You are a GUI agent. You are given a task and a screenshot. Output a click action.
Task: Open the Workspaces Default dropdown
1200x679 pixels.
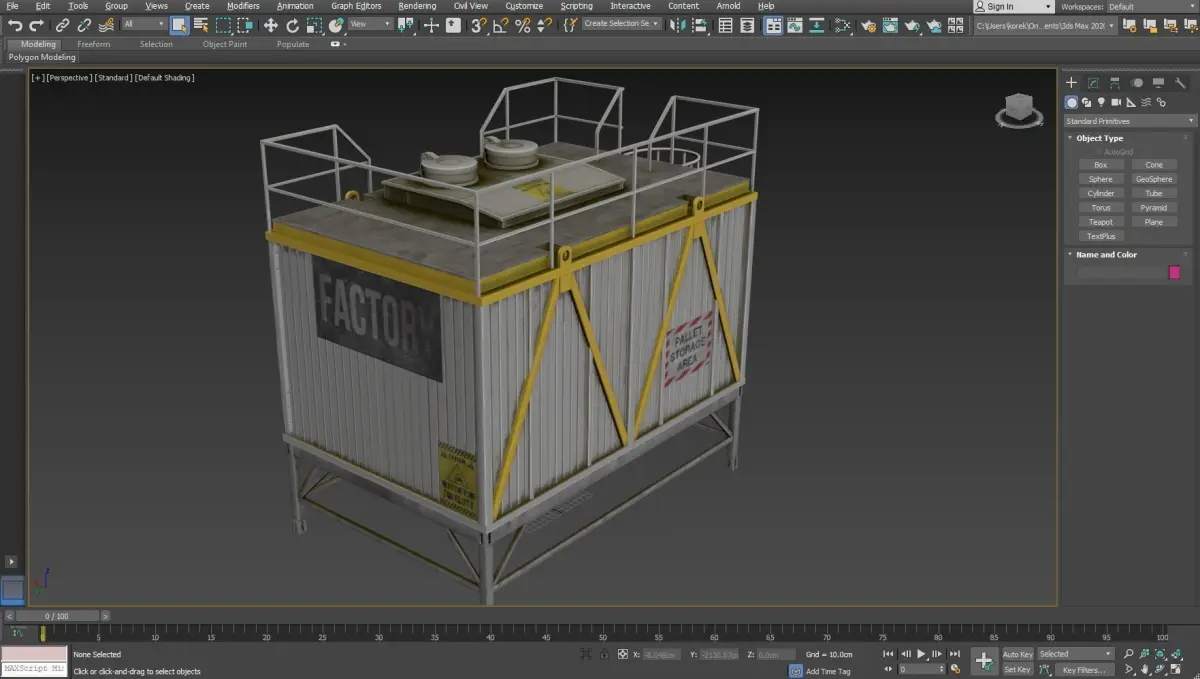[x=1150, y=6]
